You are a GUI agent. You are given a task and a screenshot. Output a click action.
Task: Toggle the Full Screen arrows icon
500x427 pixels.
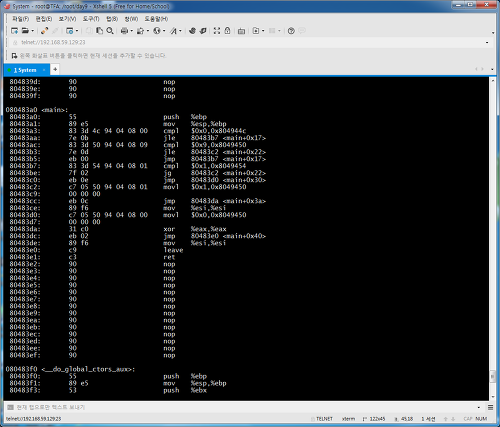(217, 31)
